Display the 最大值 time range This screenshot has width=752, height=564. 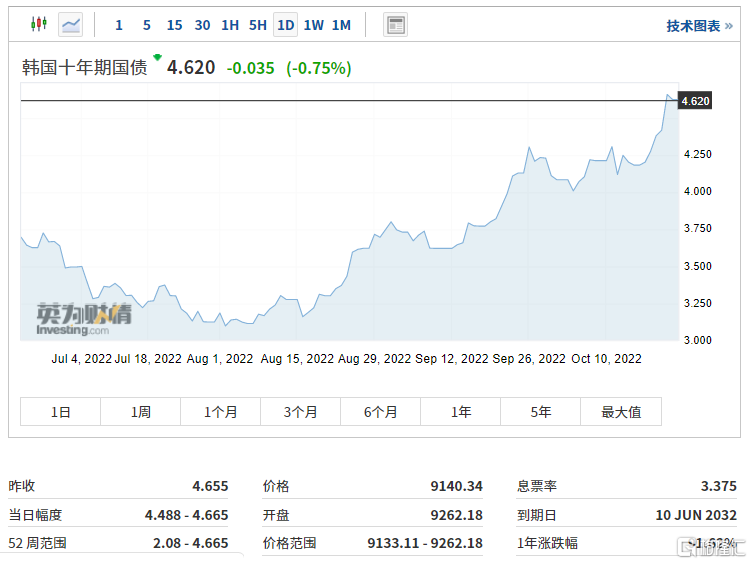(x=621, y=411)
